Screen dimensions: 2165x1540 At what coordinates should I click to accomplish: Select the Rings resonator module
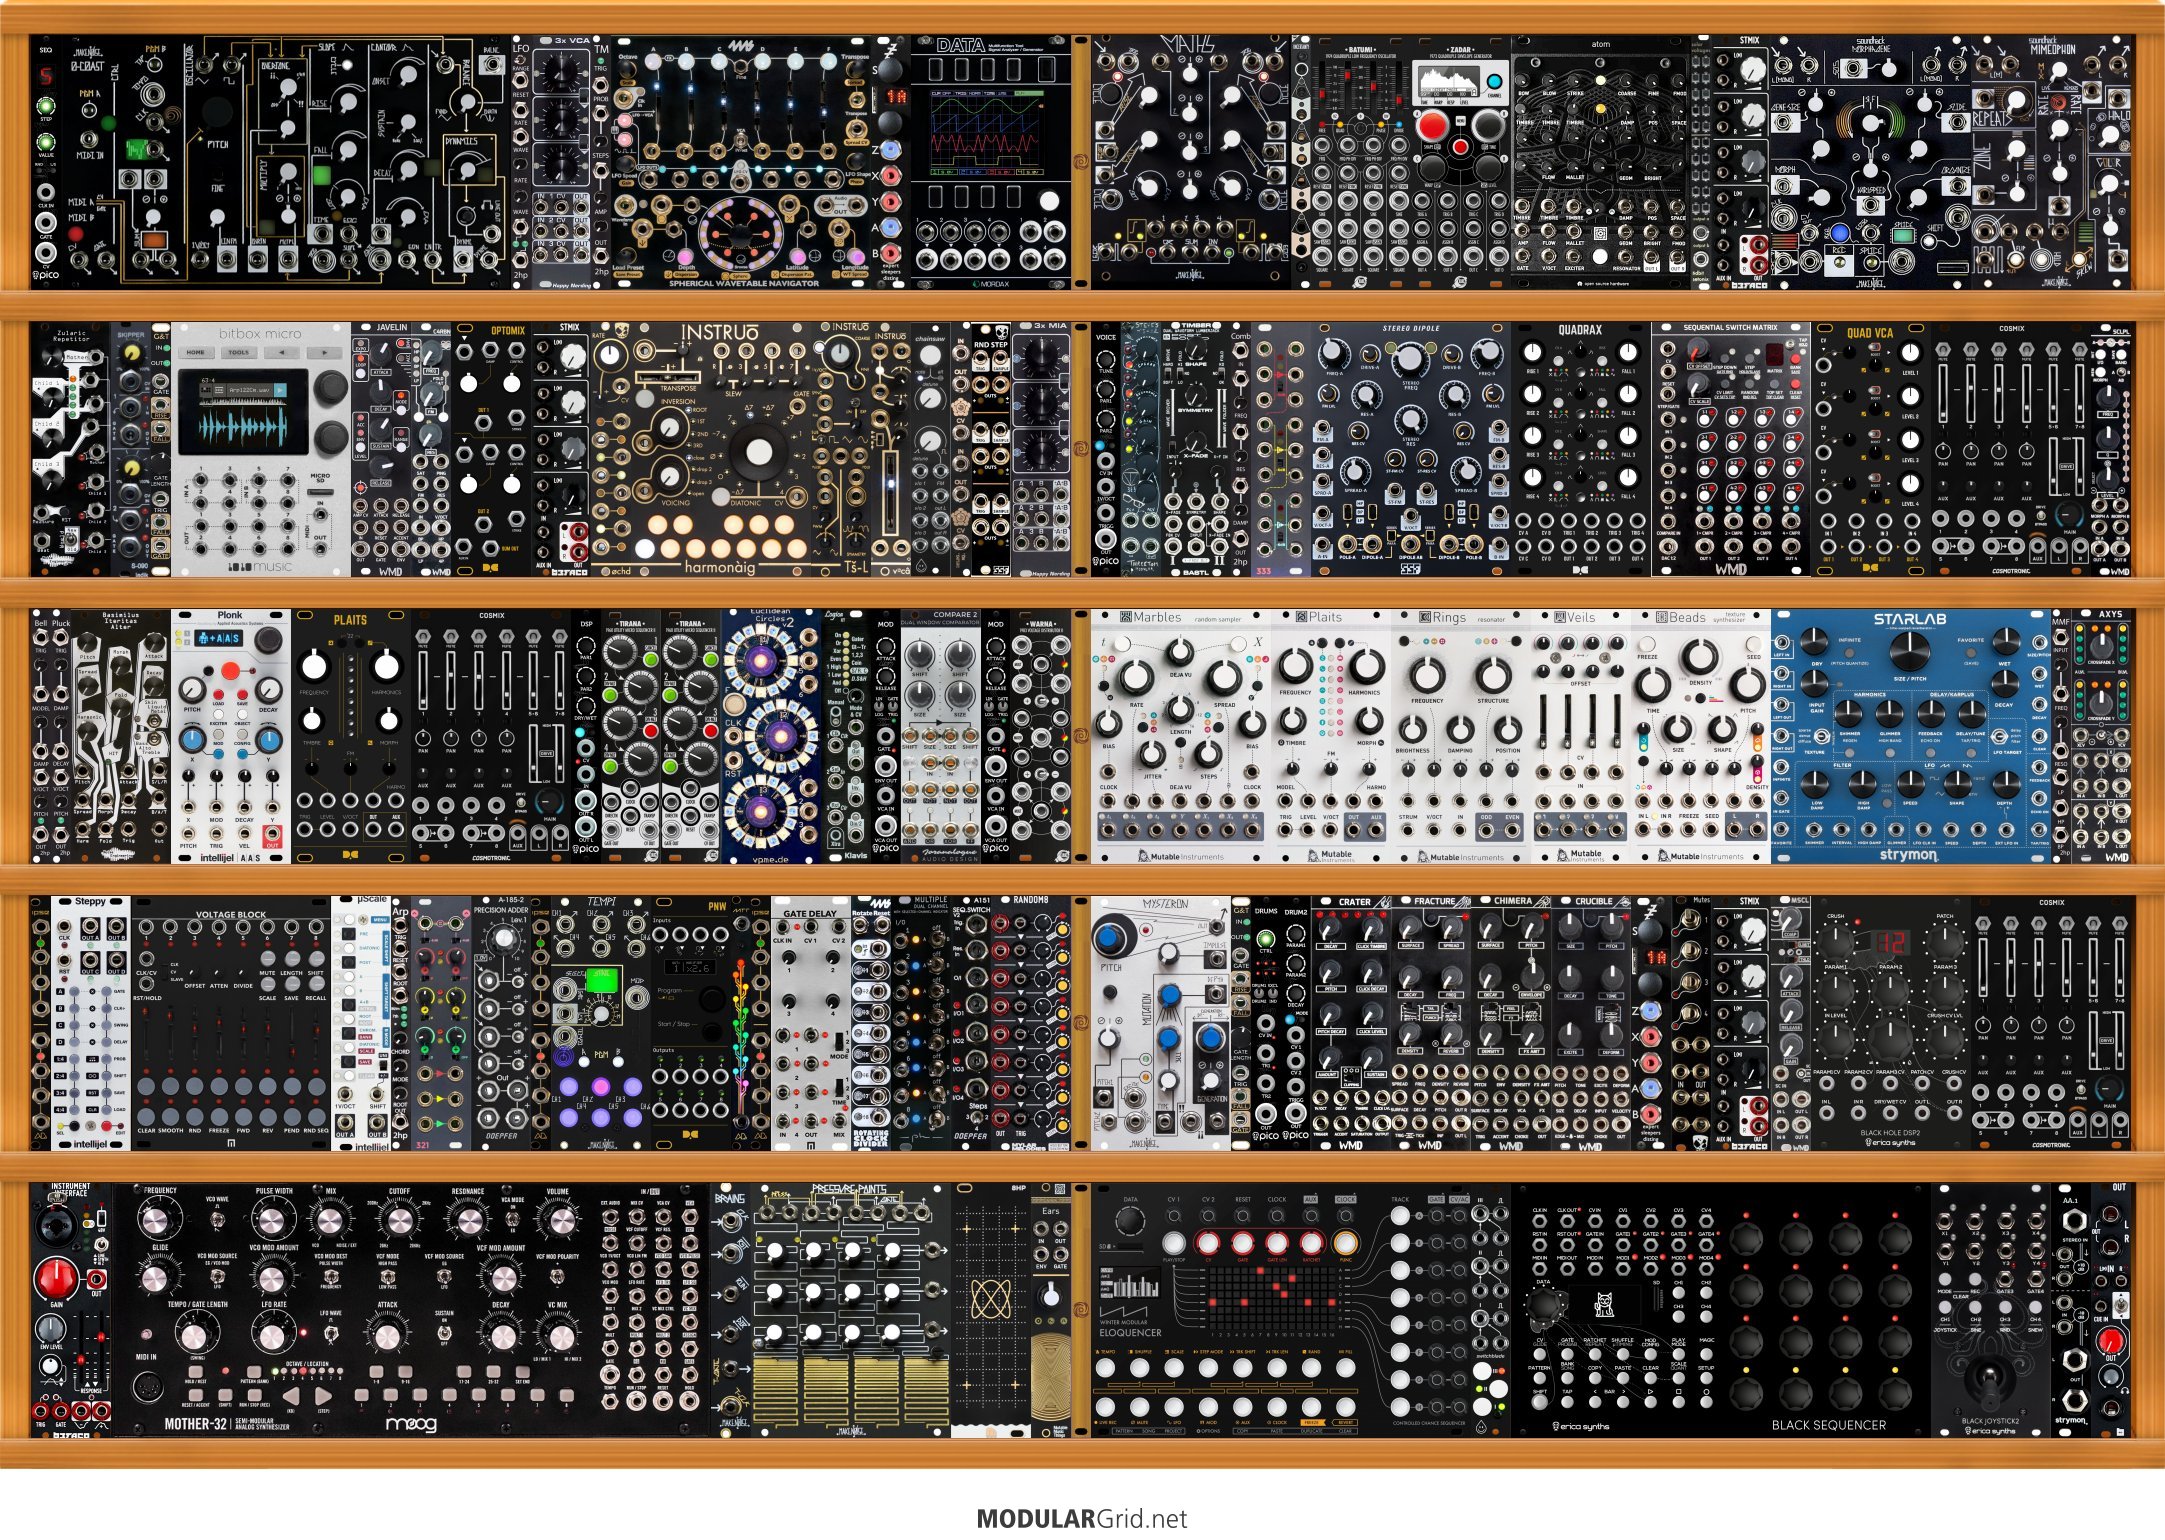pos(1460,737)
